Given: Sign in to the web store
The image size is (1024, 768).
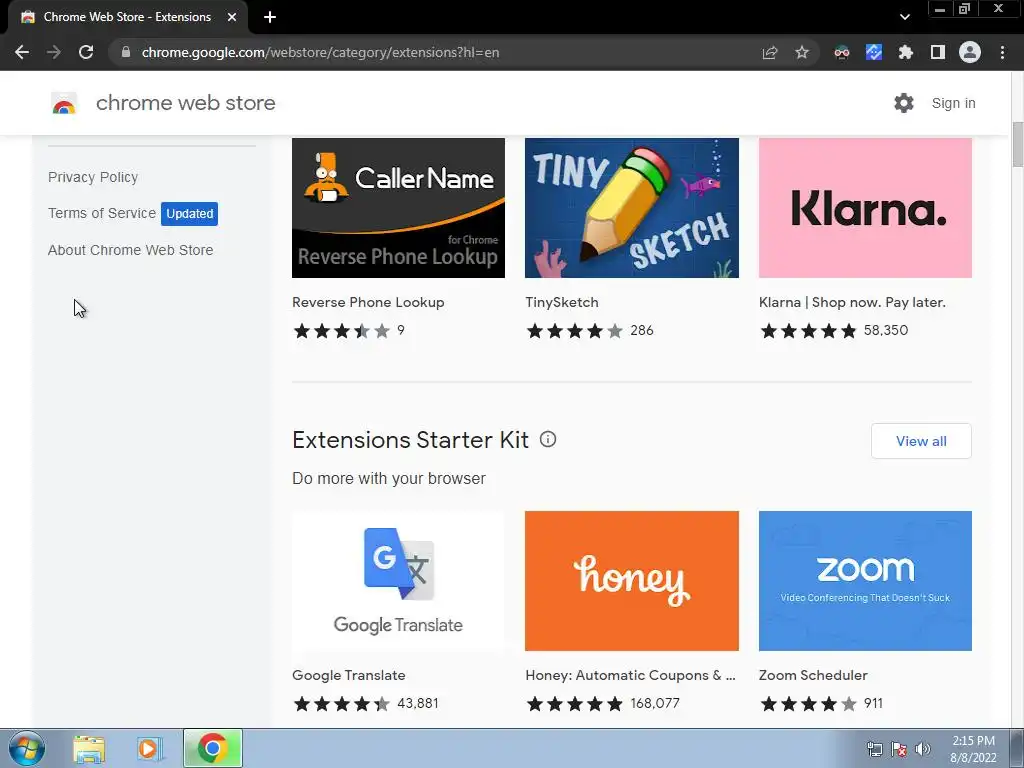Looking at the screenshot, I should pos(953,103).
